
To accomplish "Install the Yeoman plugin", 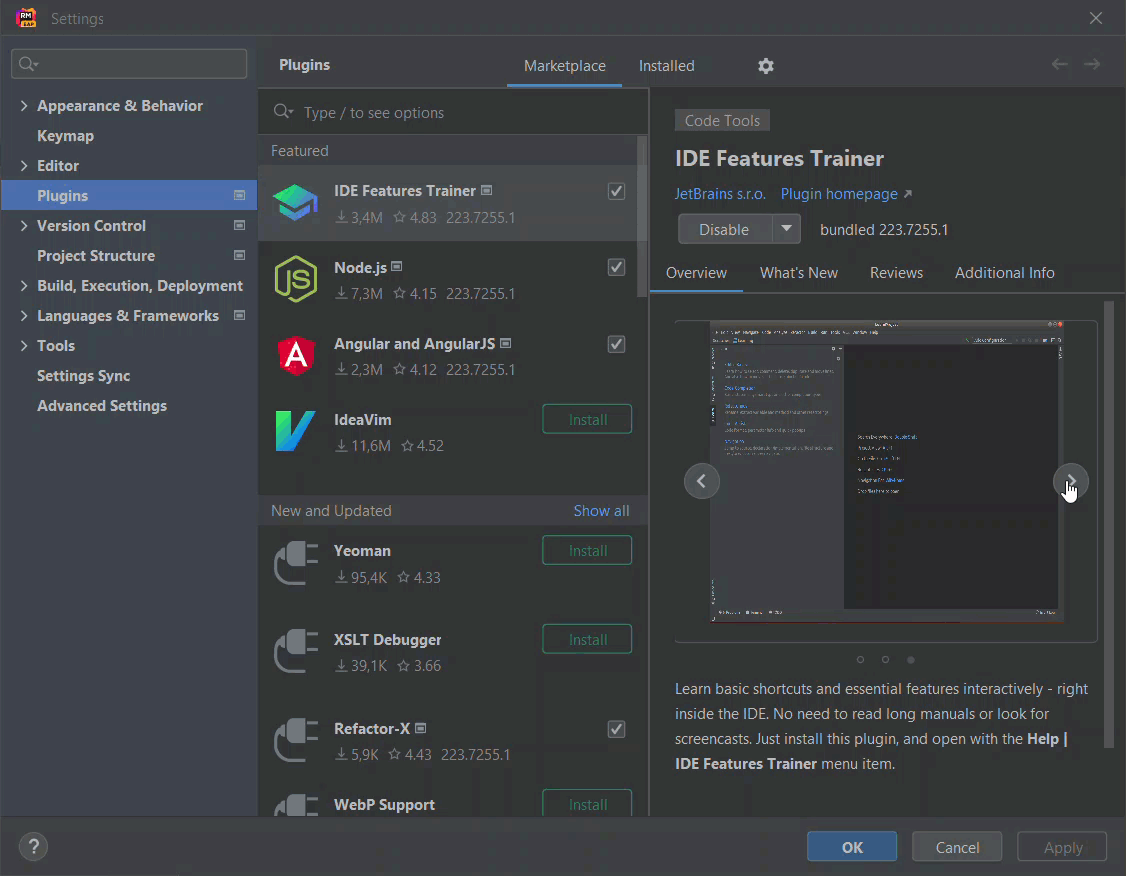I will click(x=587, y=551).
